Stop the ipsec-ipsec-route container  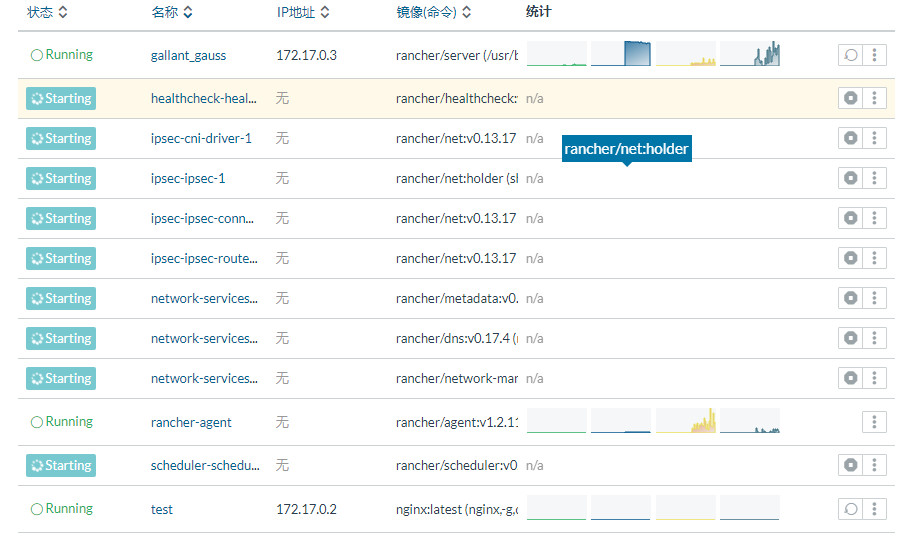click(850, 258)
